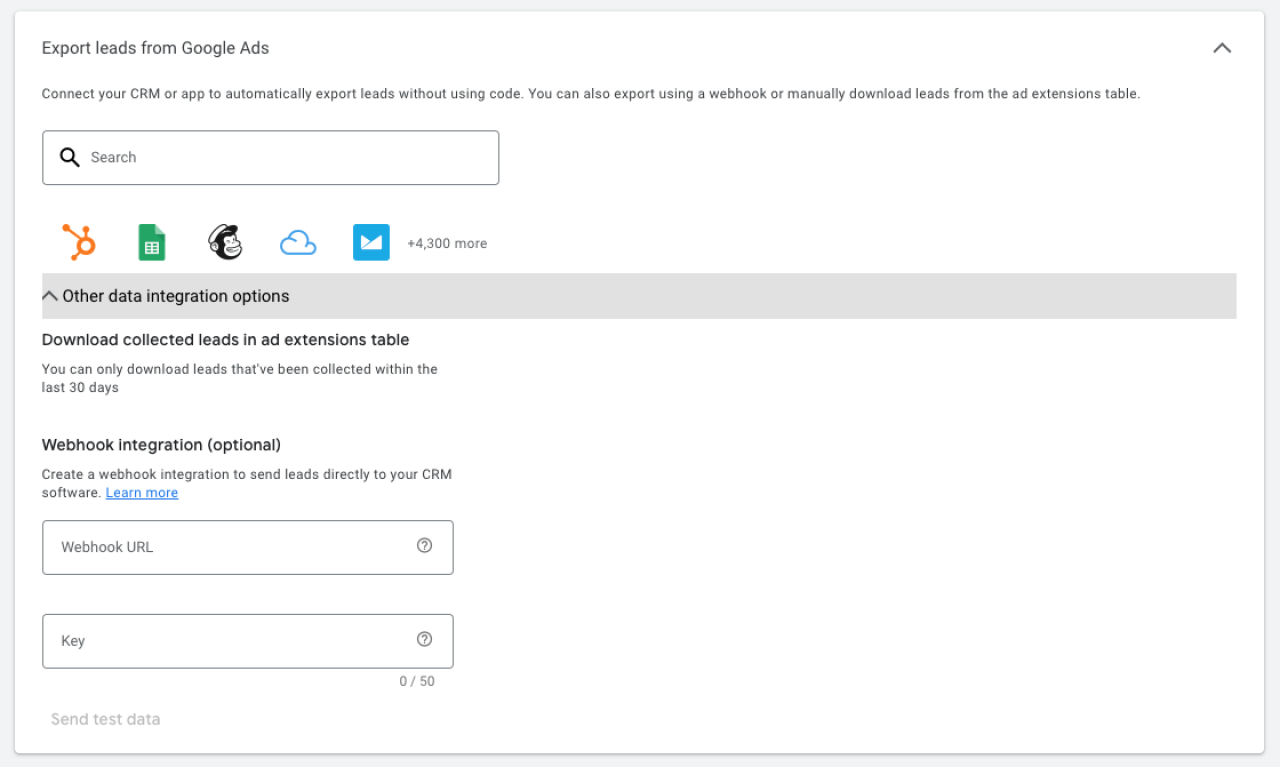Screen dimensions: 1280x767
Task: Click the Connect your CRM description text
Action: click(x=591, y=94)
